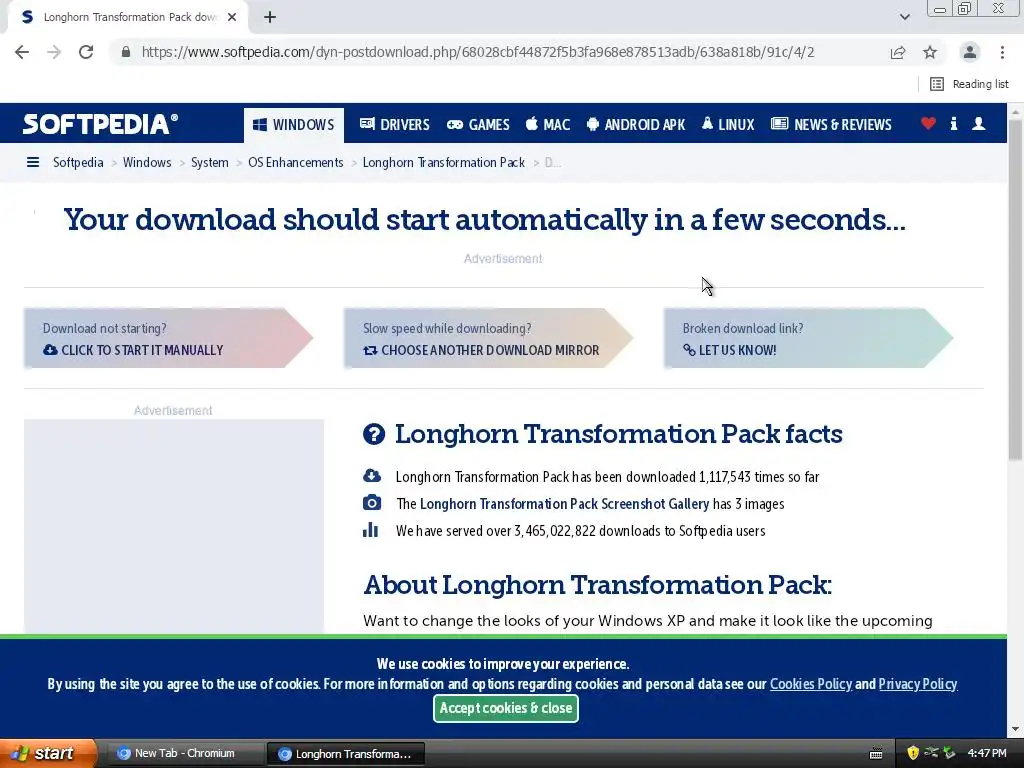1024x768 pixels.
Task: Click the red heart favorites icon
Action: point(928,123)
